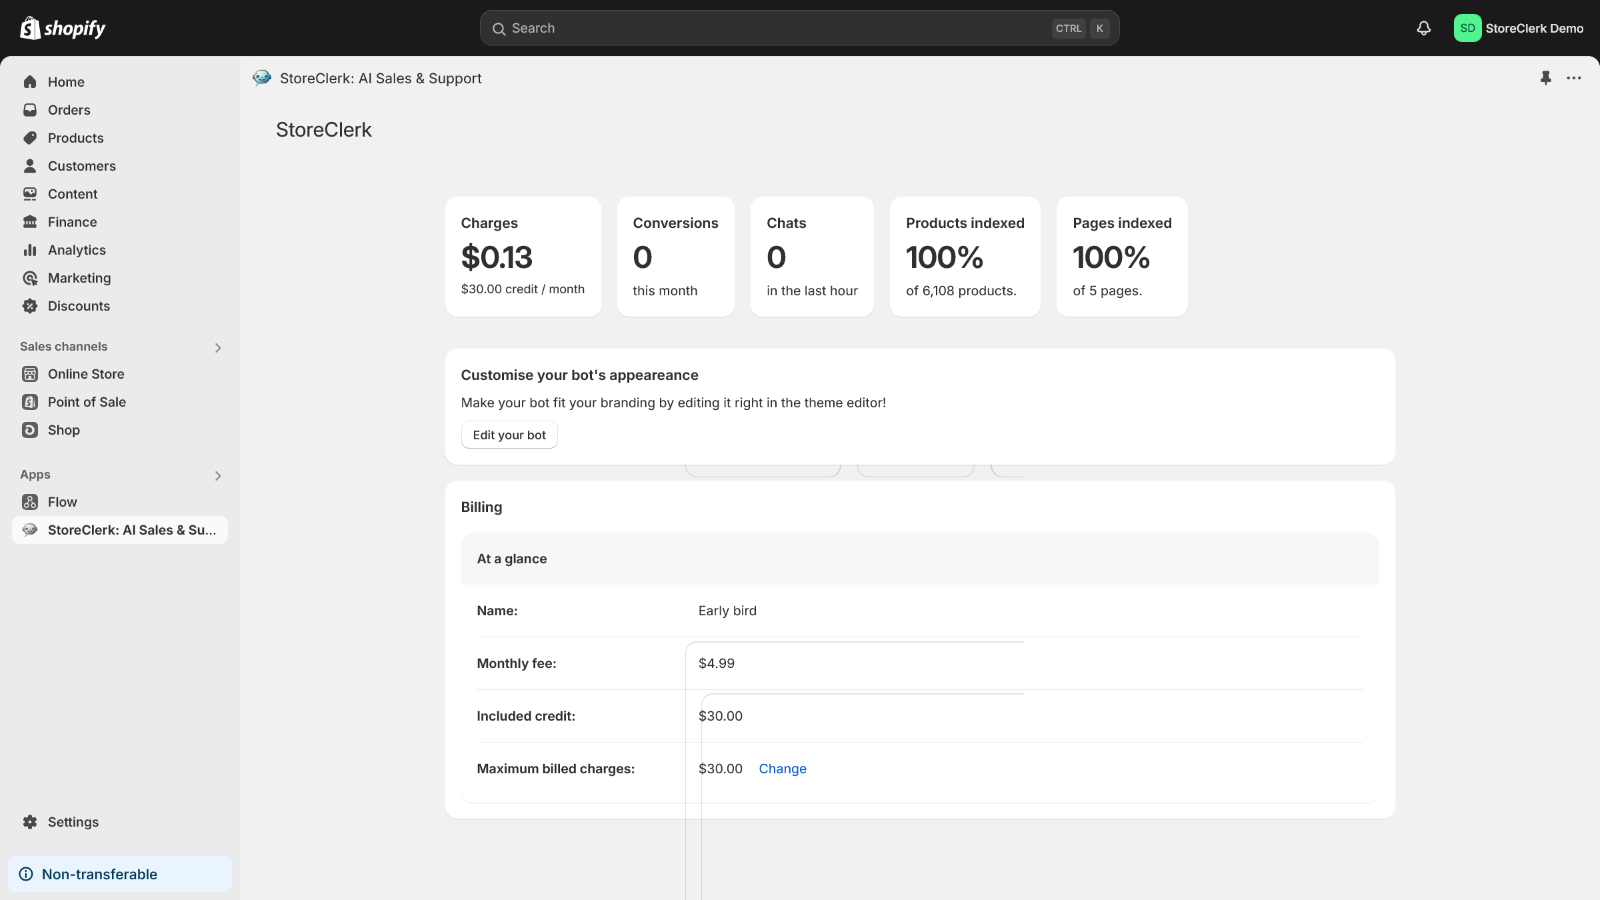The height and width of the screenshot is (900, 1600).
Task: Open Marketing section
Action: [x=120, y=278]
